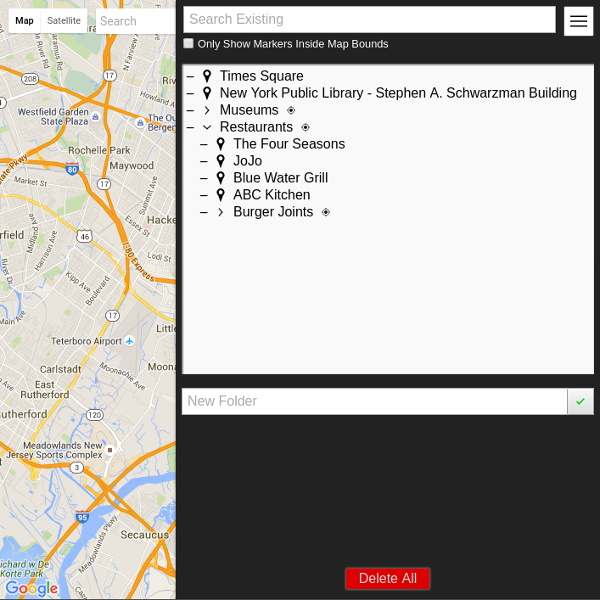Click the Secaucus label on the map
The height and width of the screenshot is (600, 600).
tap(144, 535)
